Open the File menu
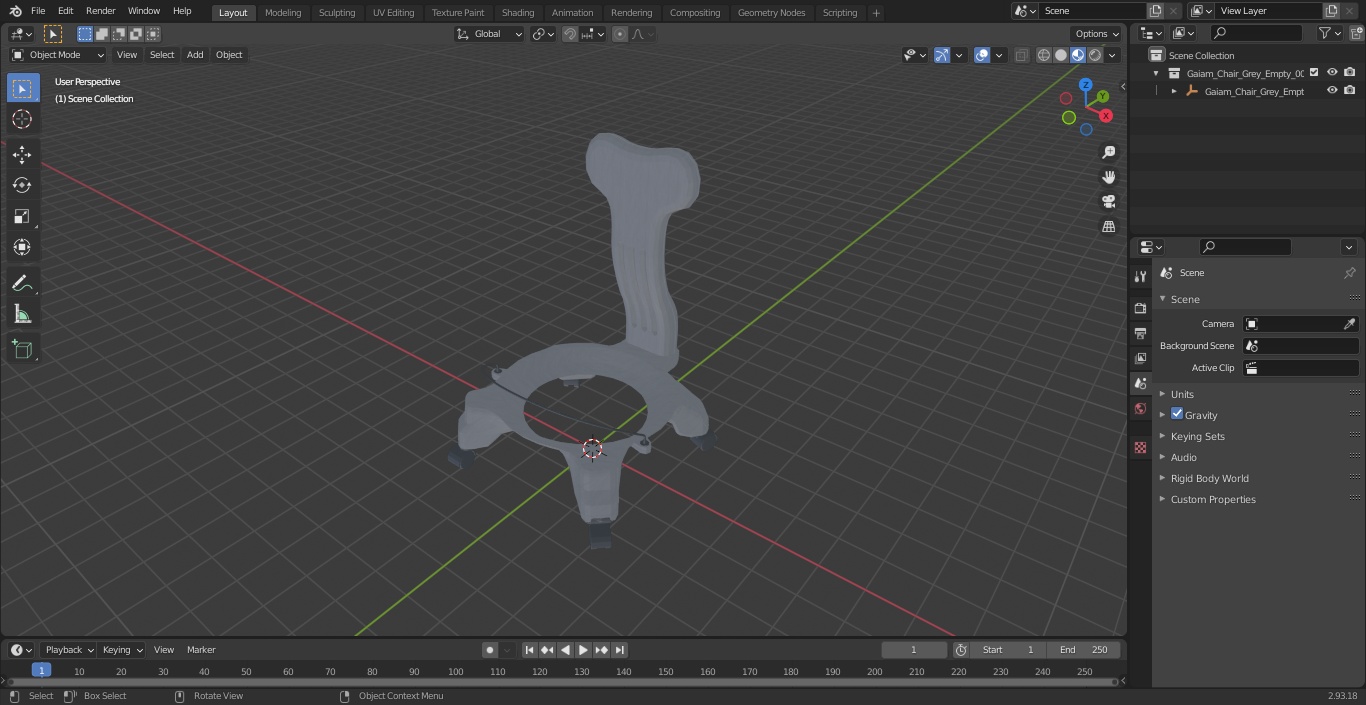The image size is (1366, 705). (38, 11)
